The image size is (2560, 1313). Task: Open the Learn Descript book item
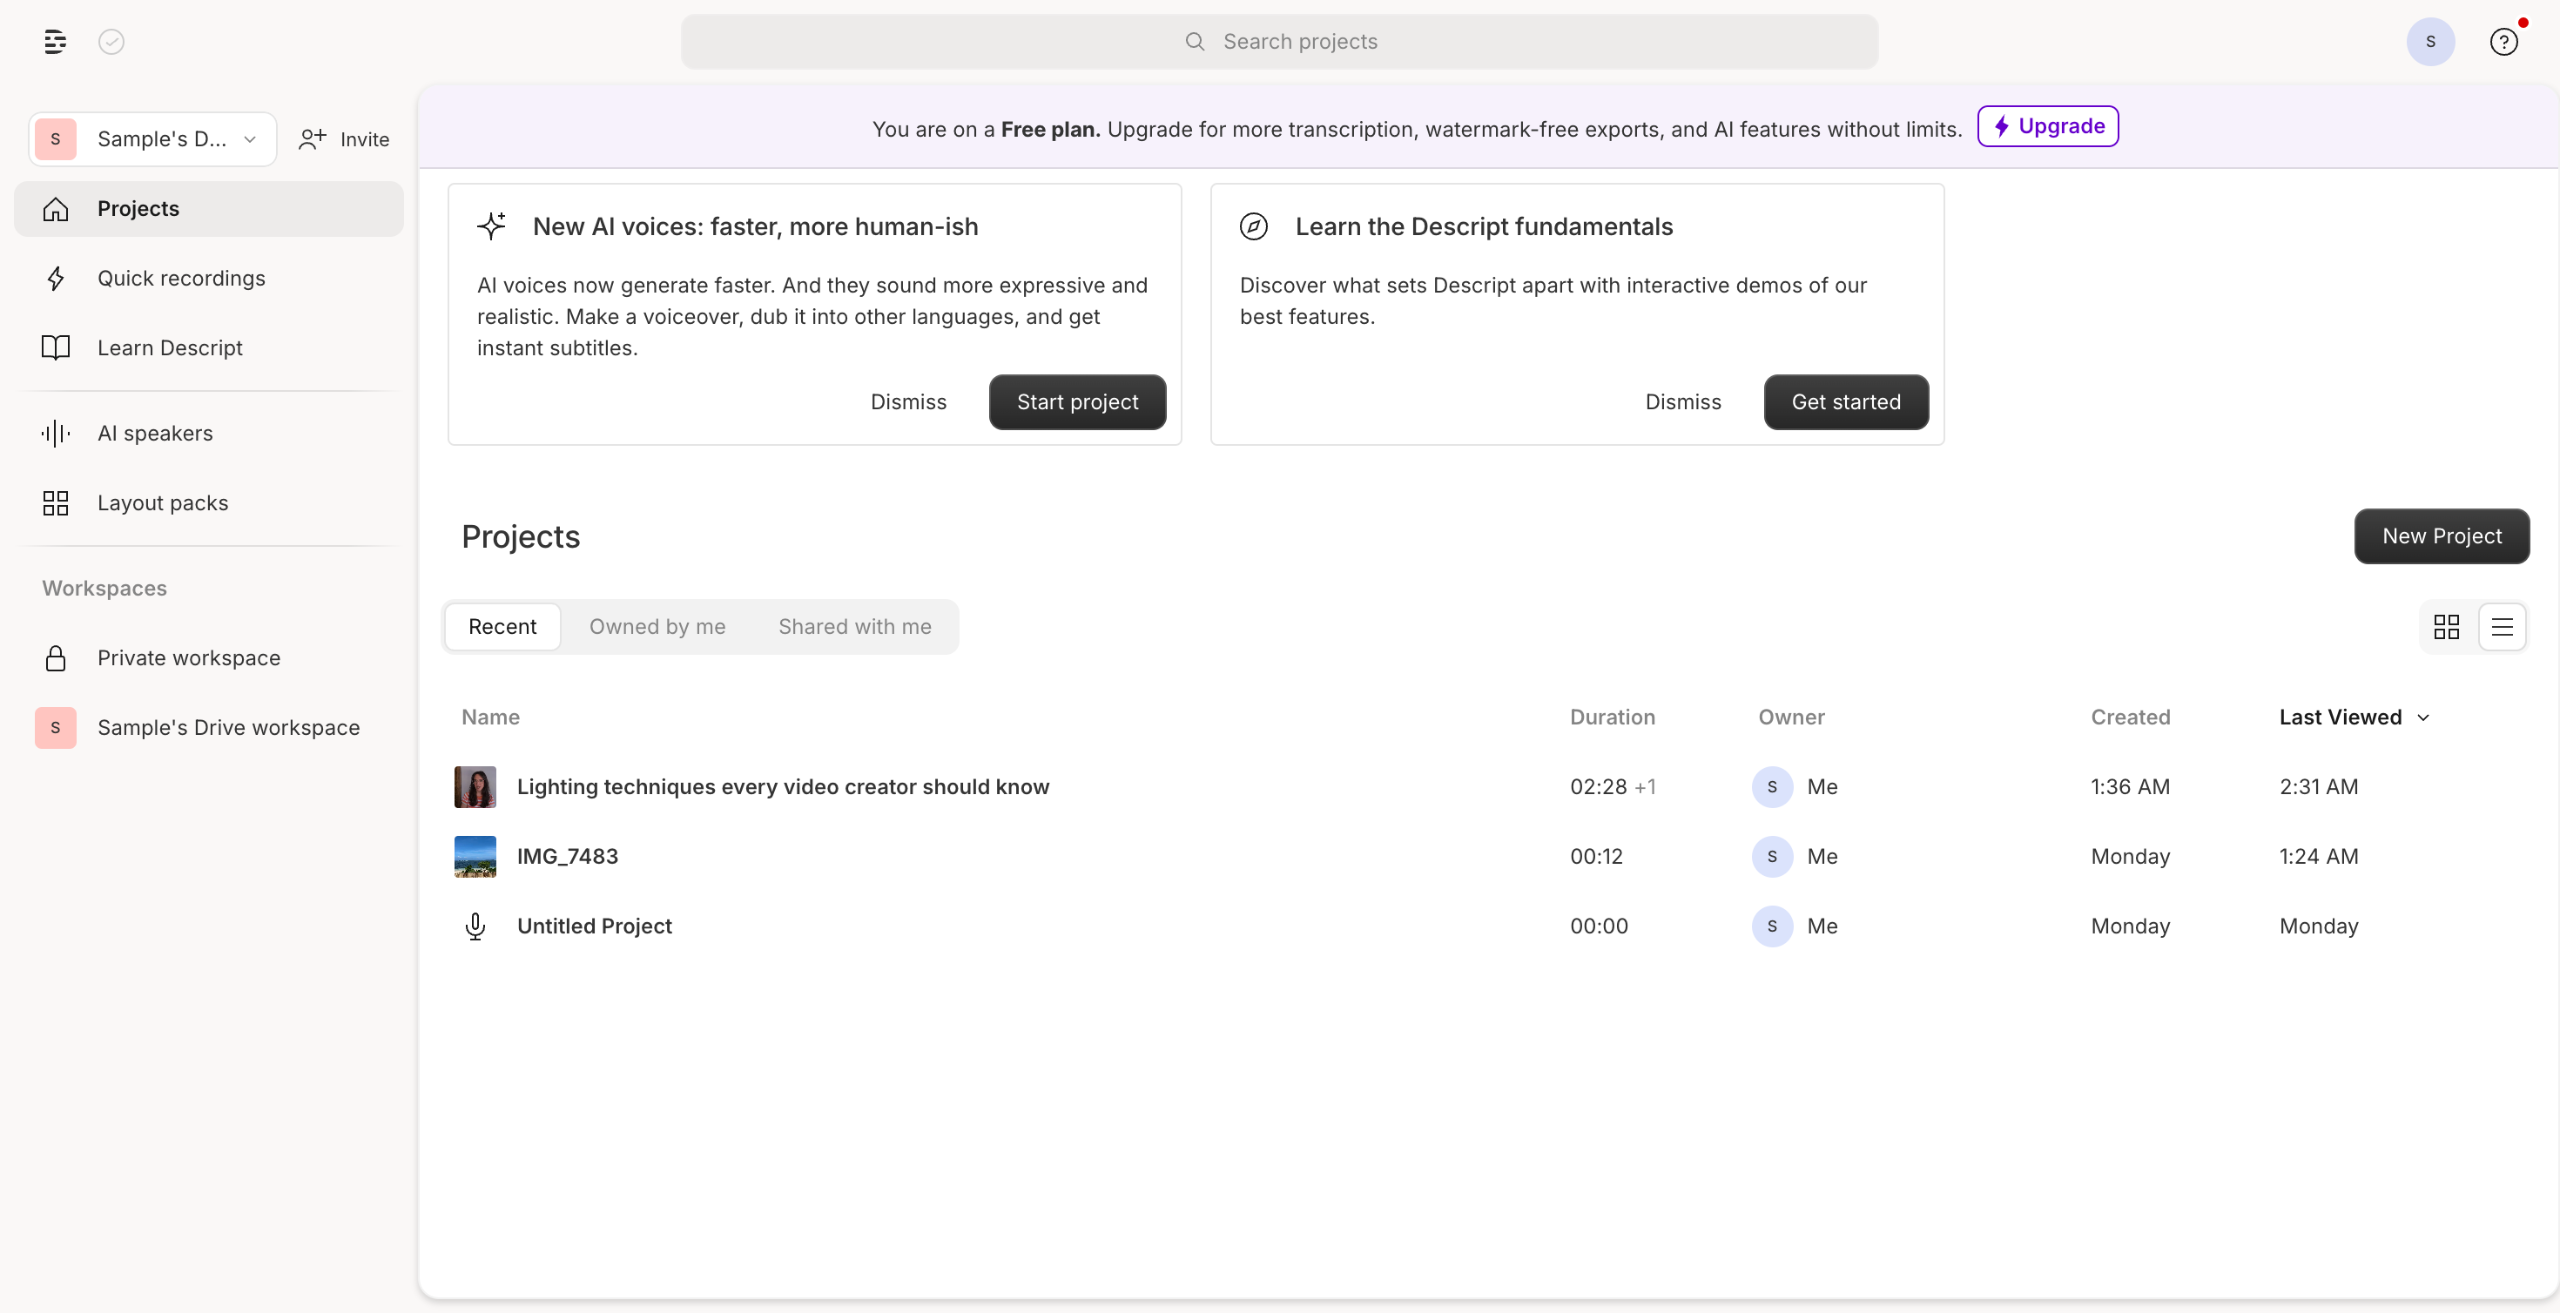pos(169,348)
